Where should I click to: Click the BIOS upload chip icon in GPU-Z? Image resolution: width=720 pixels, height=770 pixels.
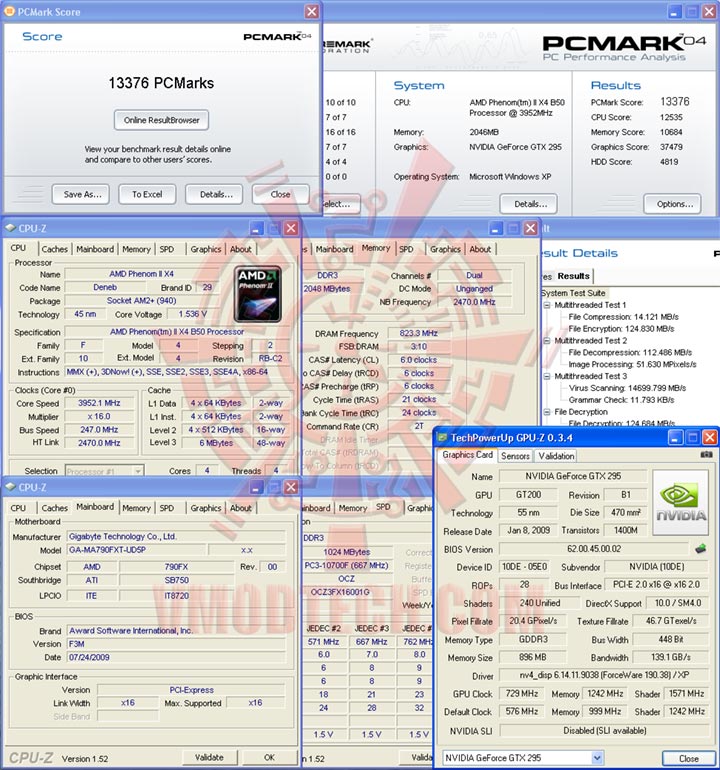[701, 549]
